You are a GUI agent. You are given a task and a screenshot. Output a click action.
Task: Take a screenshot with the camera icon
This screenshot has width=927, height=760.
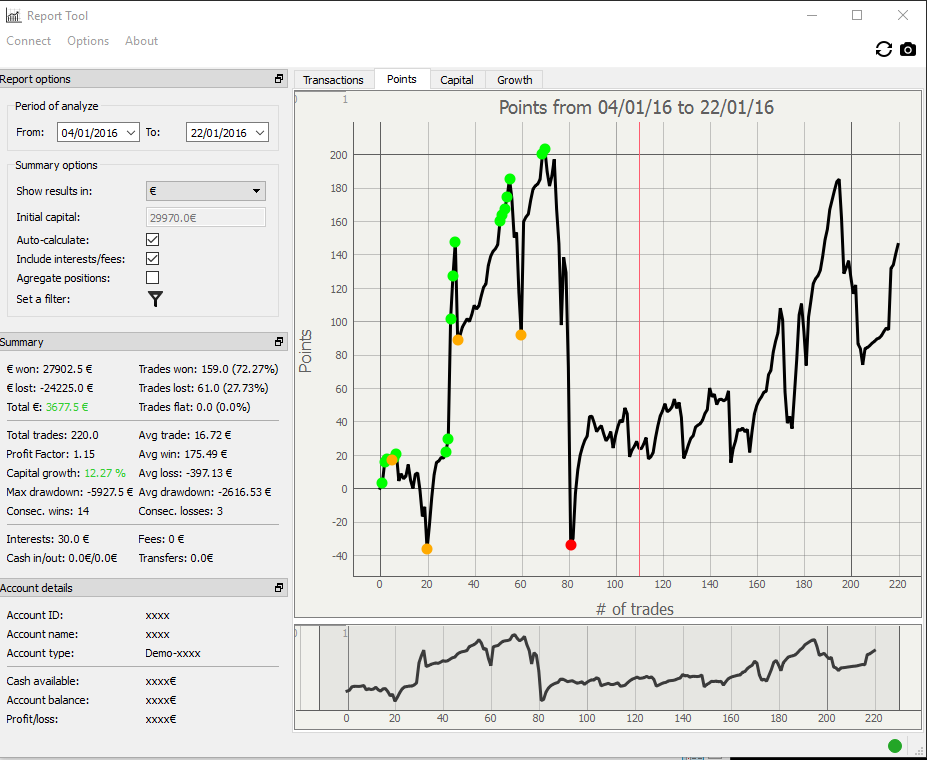[x=908, y=49]
